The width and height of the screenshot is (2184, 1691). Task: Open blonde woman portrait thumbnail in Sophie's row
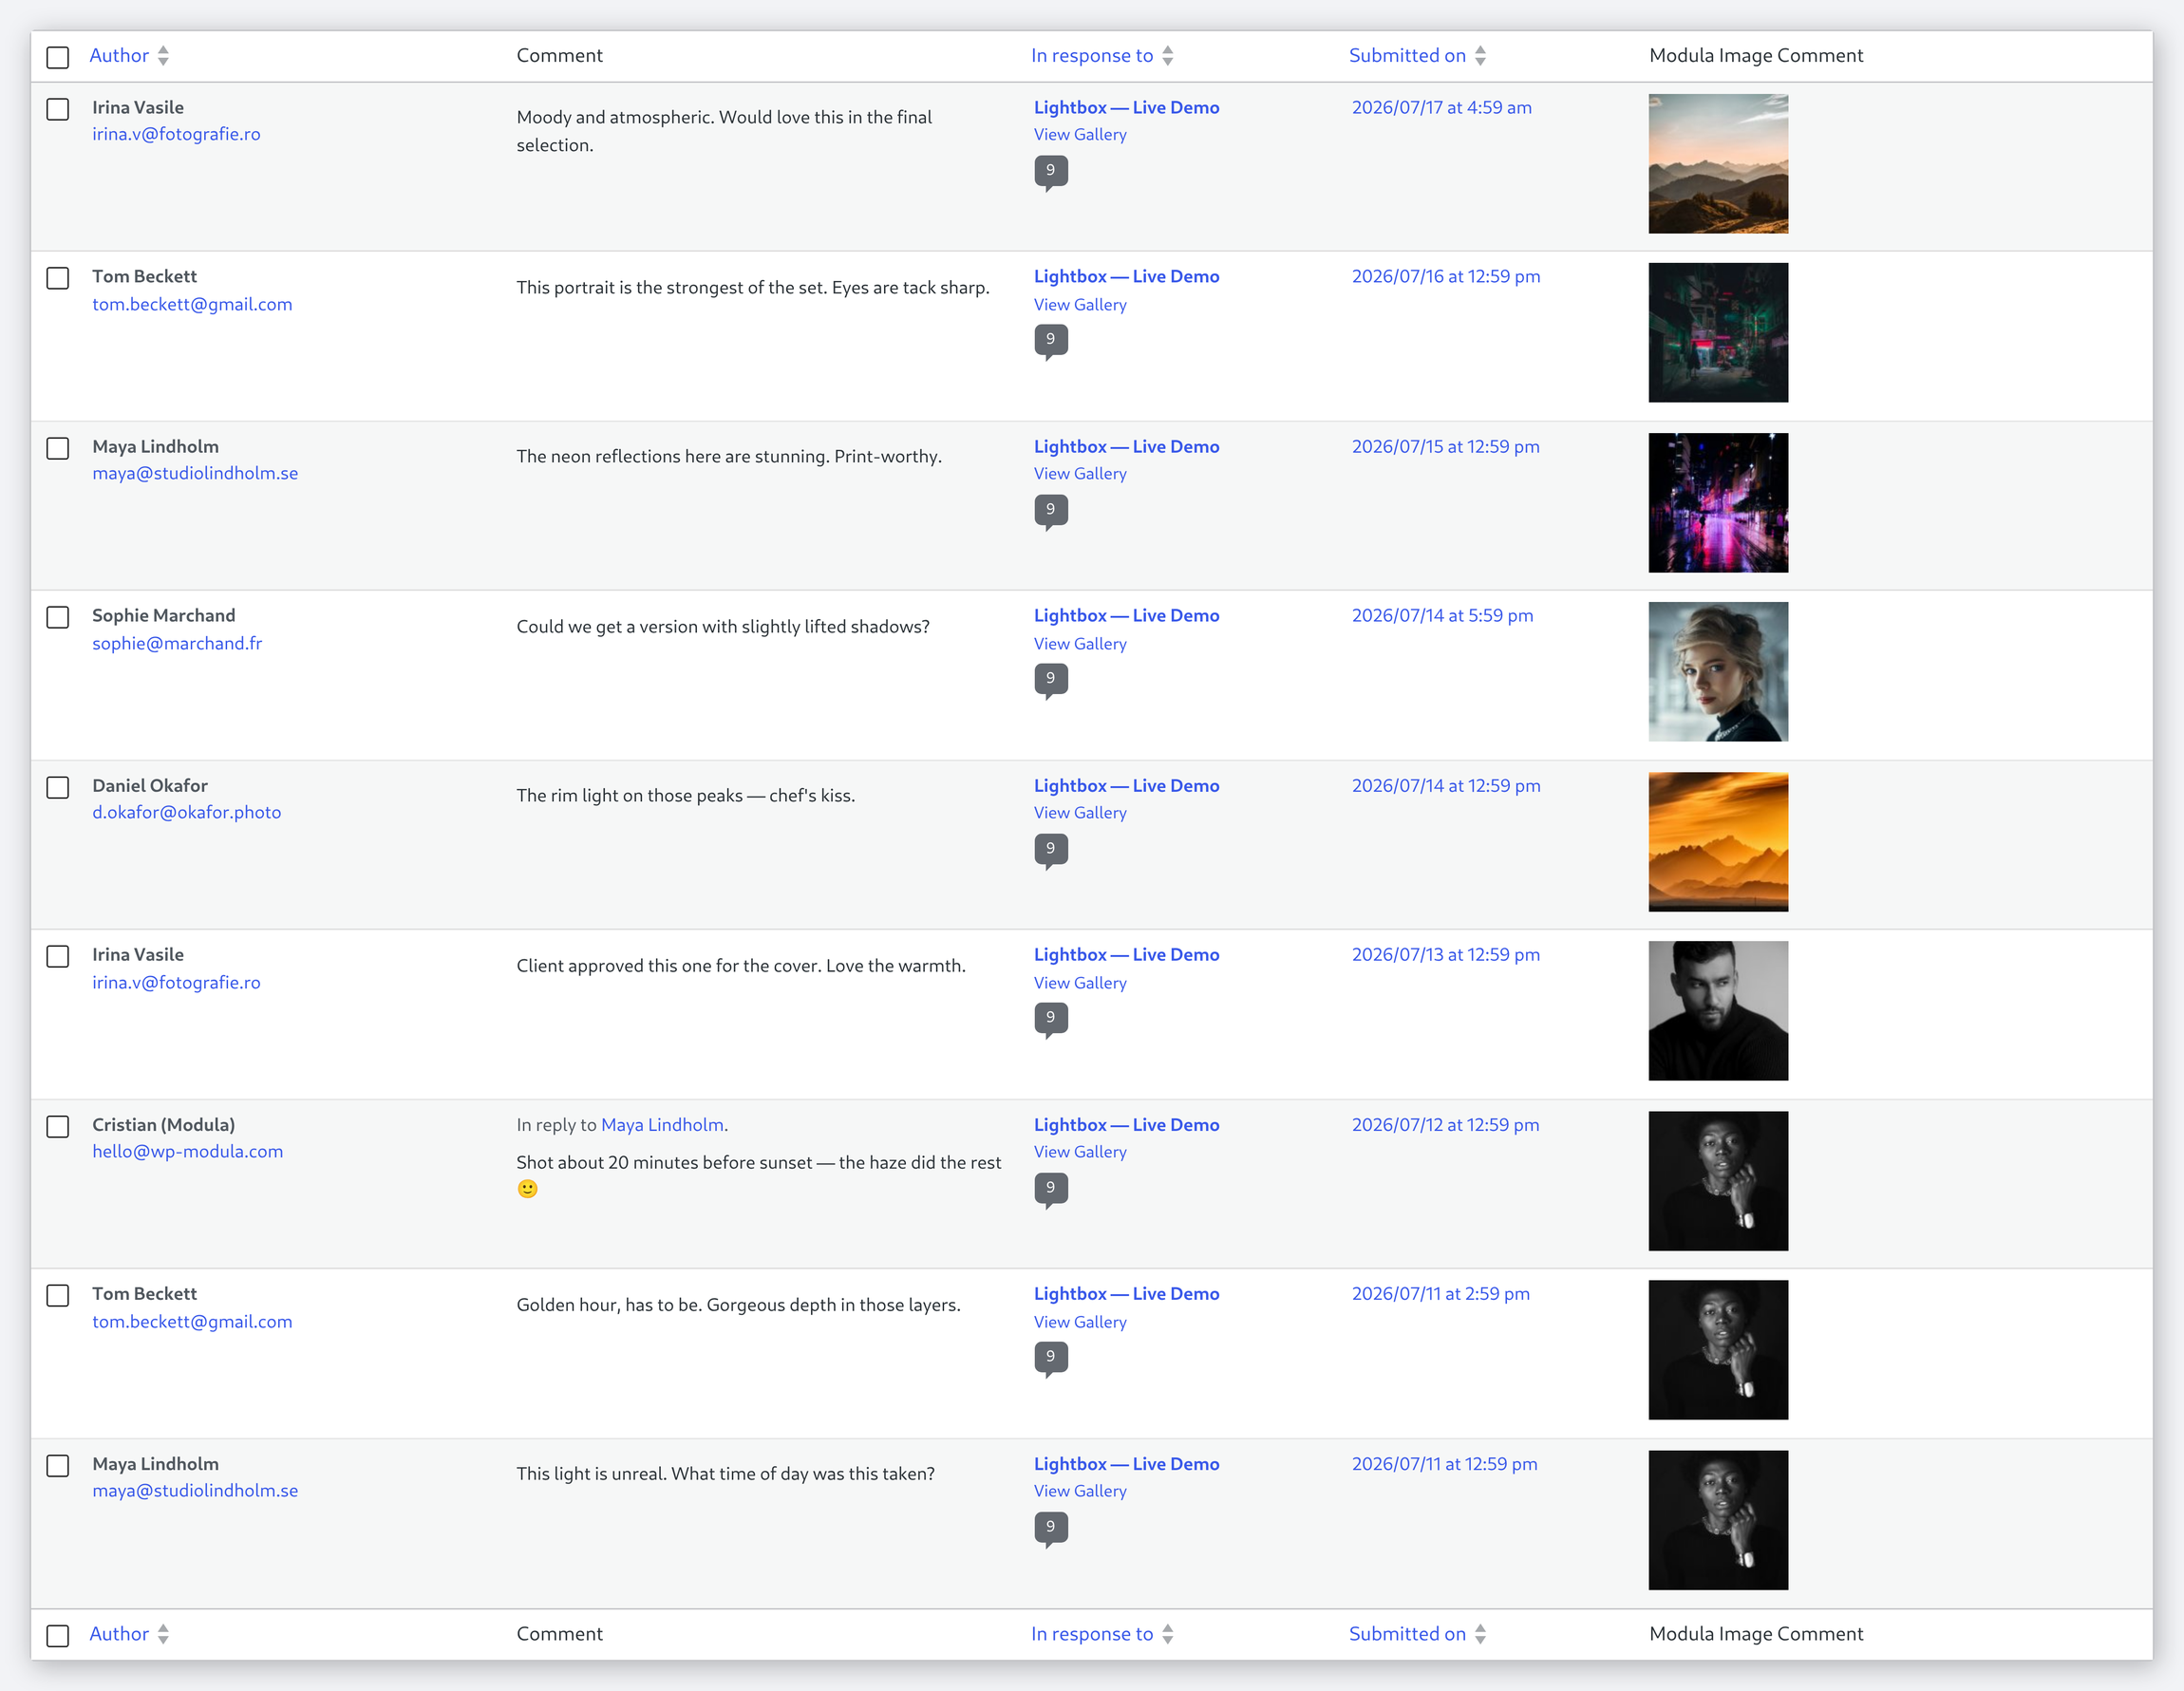1718,672
